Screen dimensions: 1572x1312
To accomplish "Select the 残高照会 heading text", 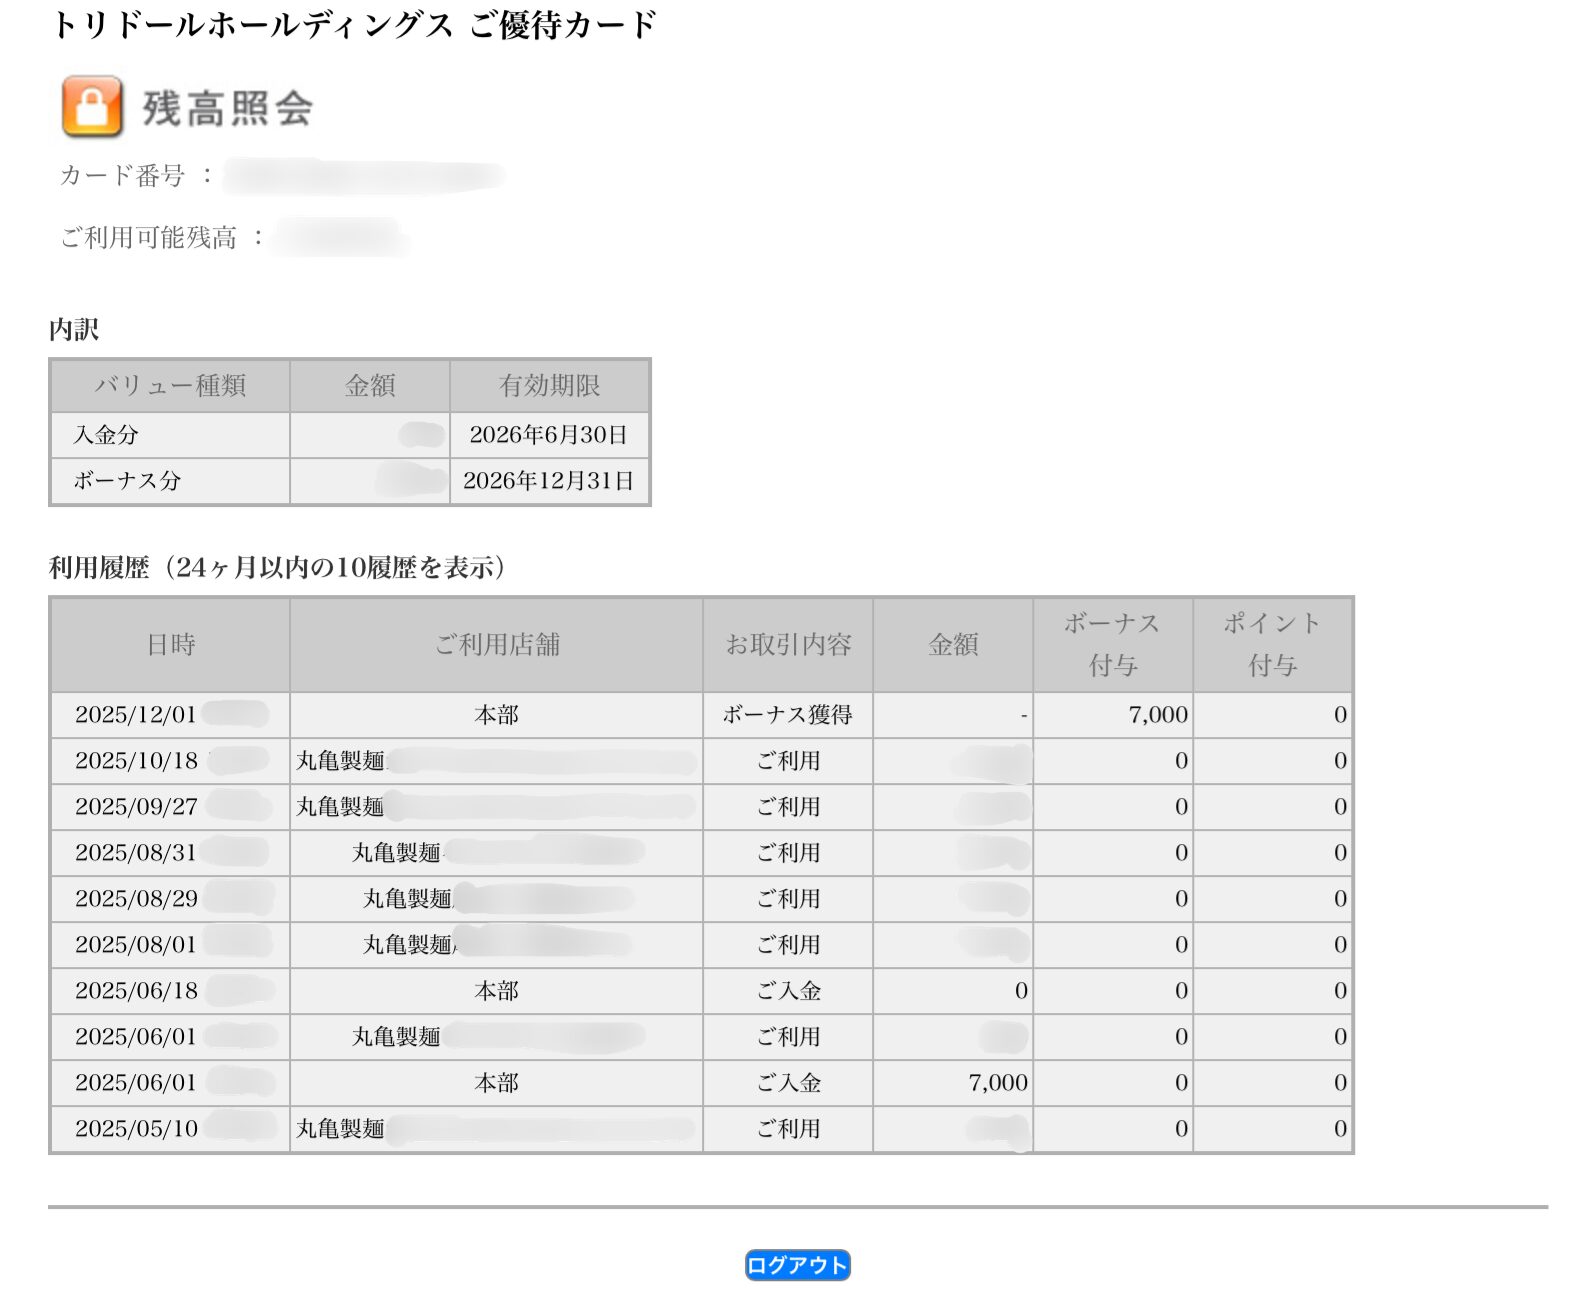I will click(227, 108).
